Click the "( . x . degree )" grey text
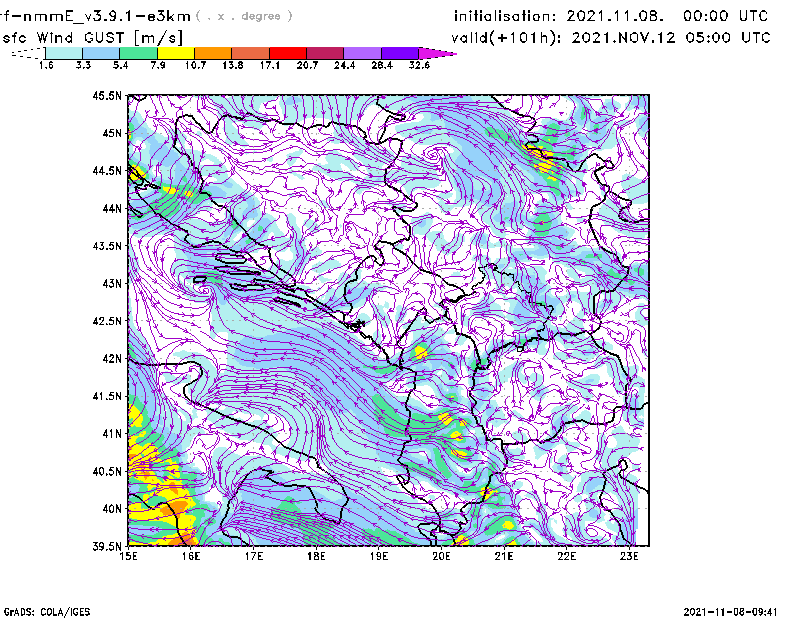This screenshot has width=800, height=618. click(x=244, y=16)
